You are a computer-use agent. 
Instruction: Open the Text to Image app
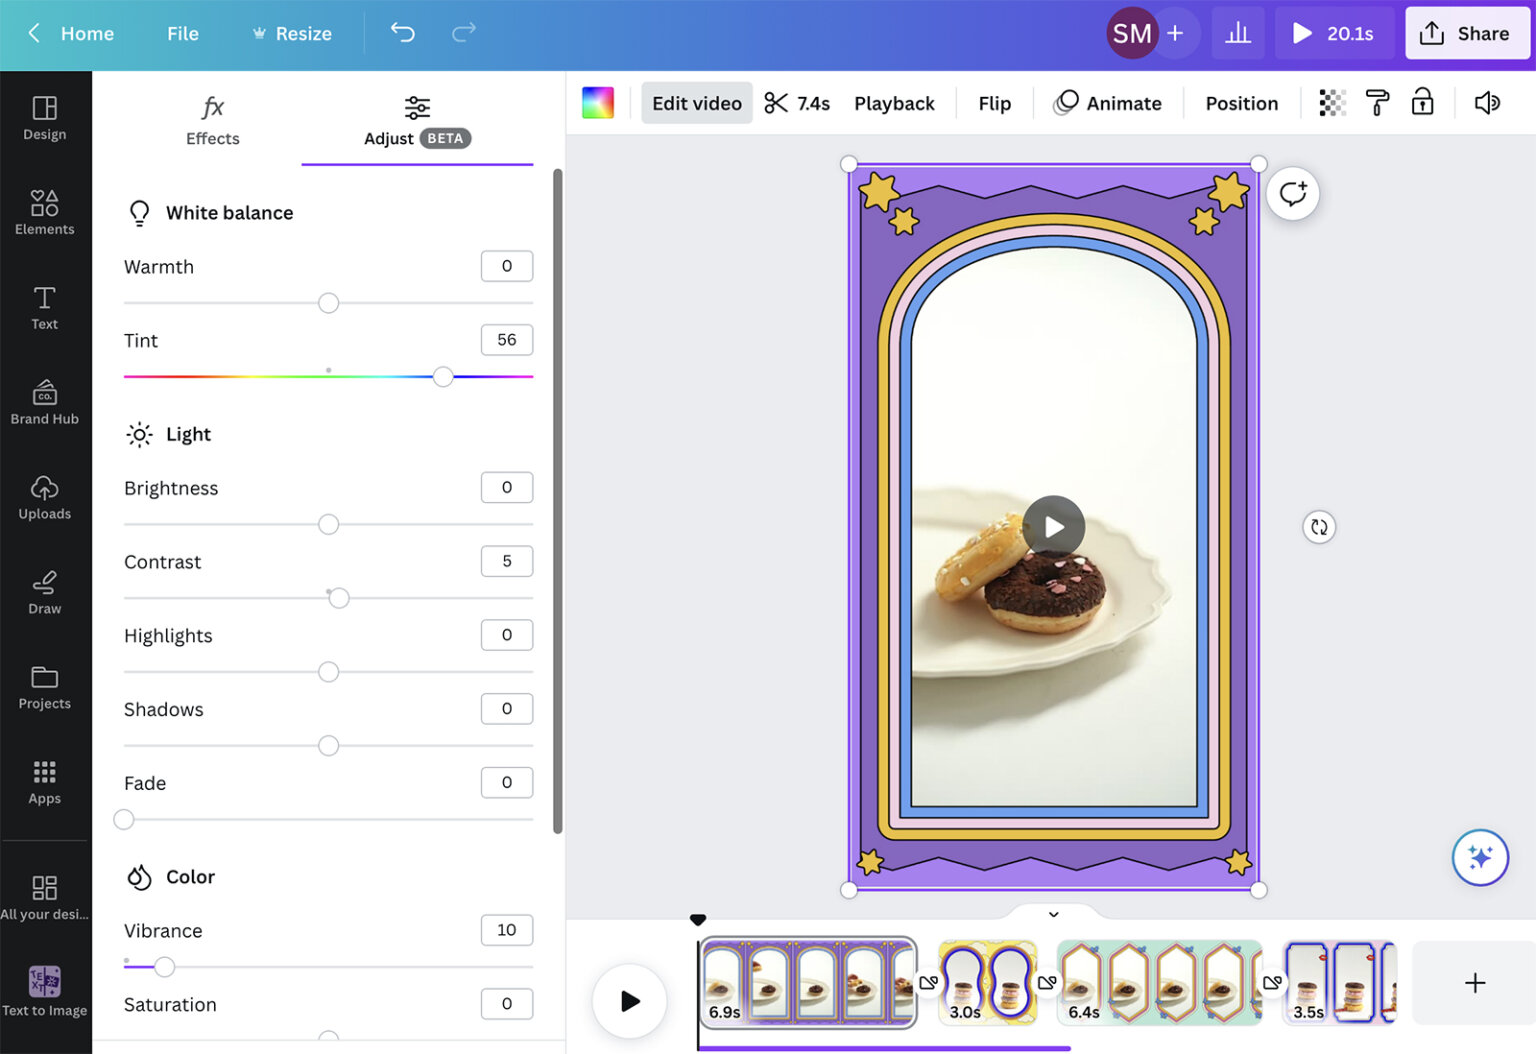pyautogui.click(x=45, y=991)
